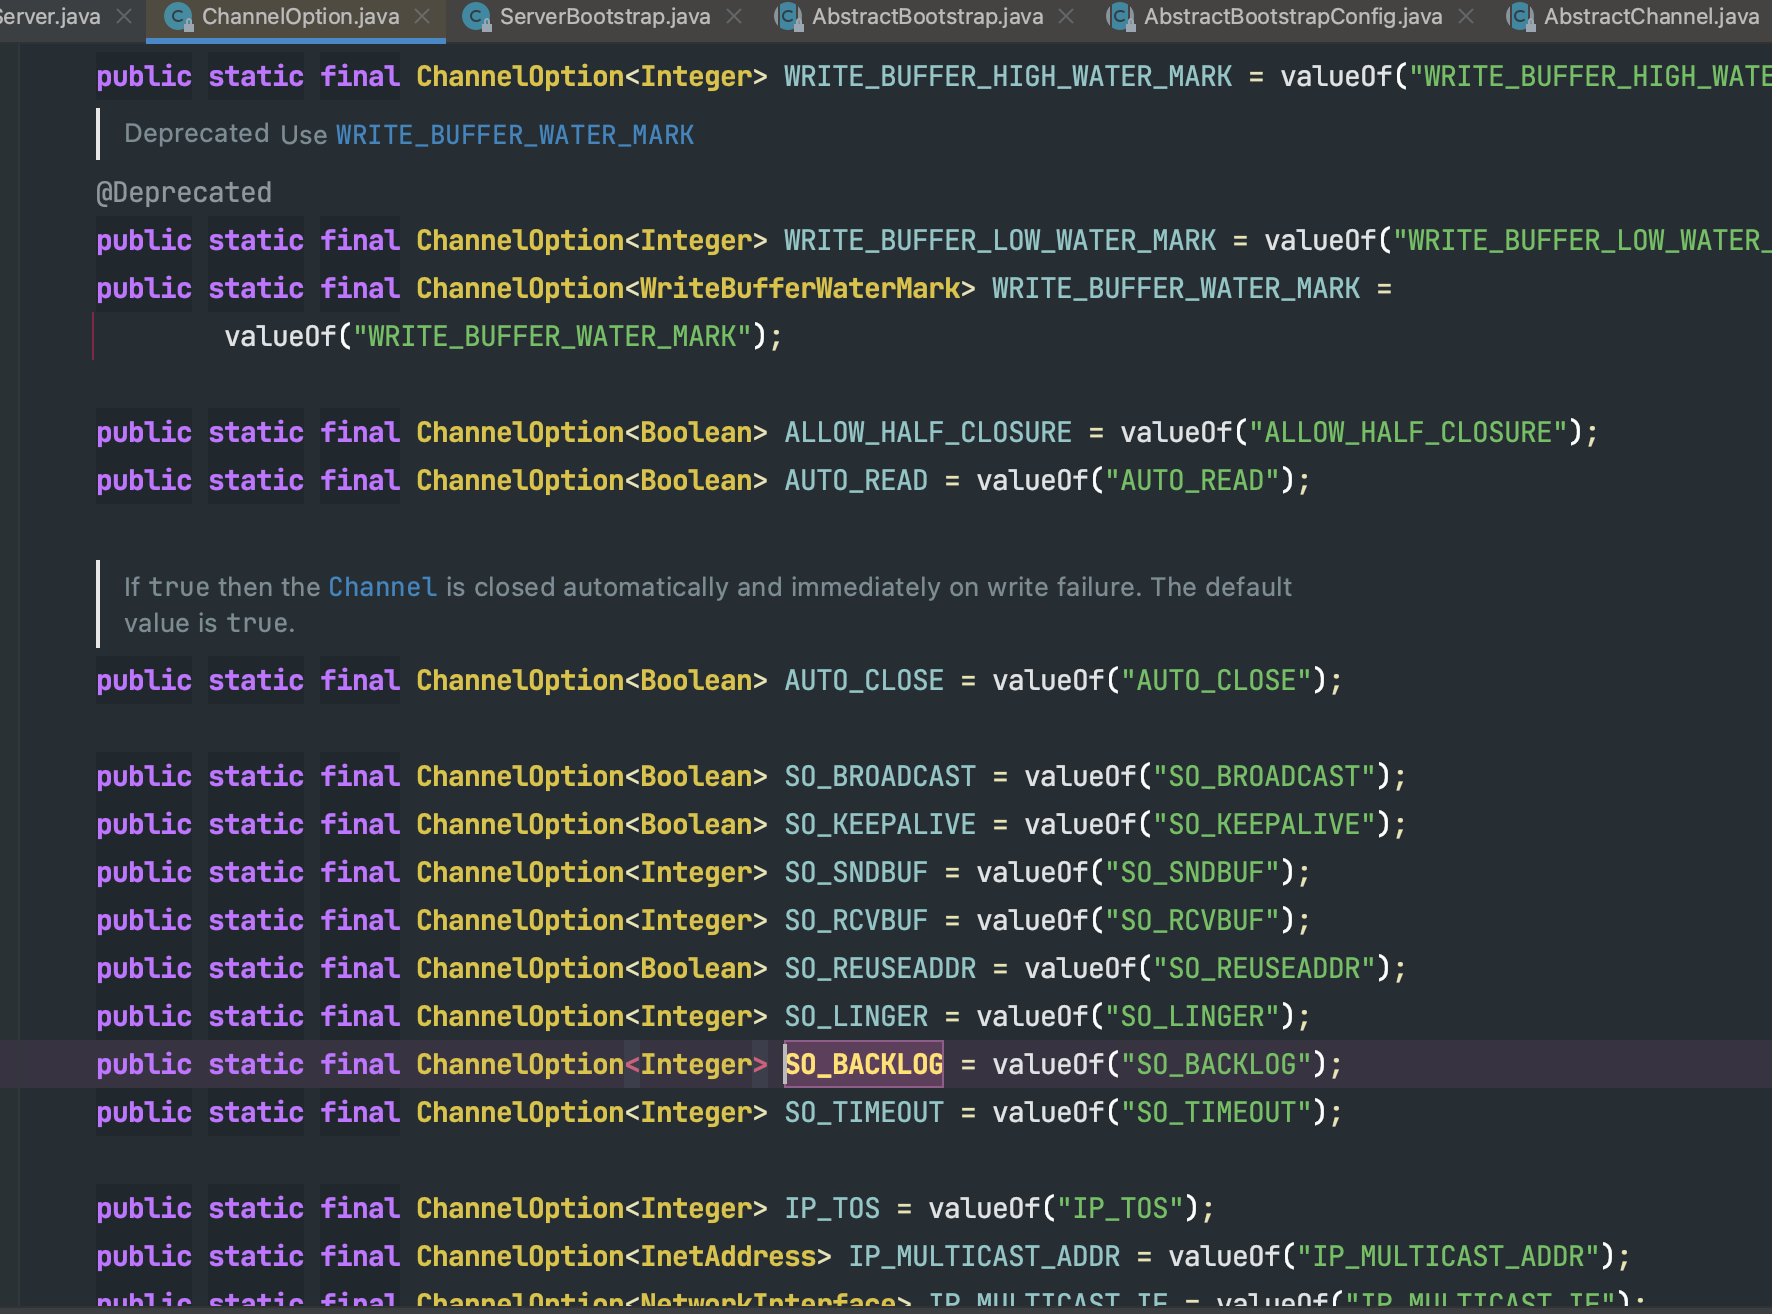Click the SO_LINGER constant name
The height and width of the screenshot is (1314, 1772).
pyautogui.click(x=856, y=1016)
